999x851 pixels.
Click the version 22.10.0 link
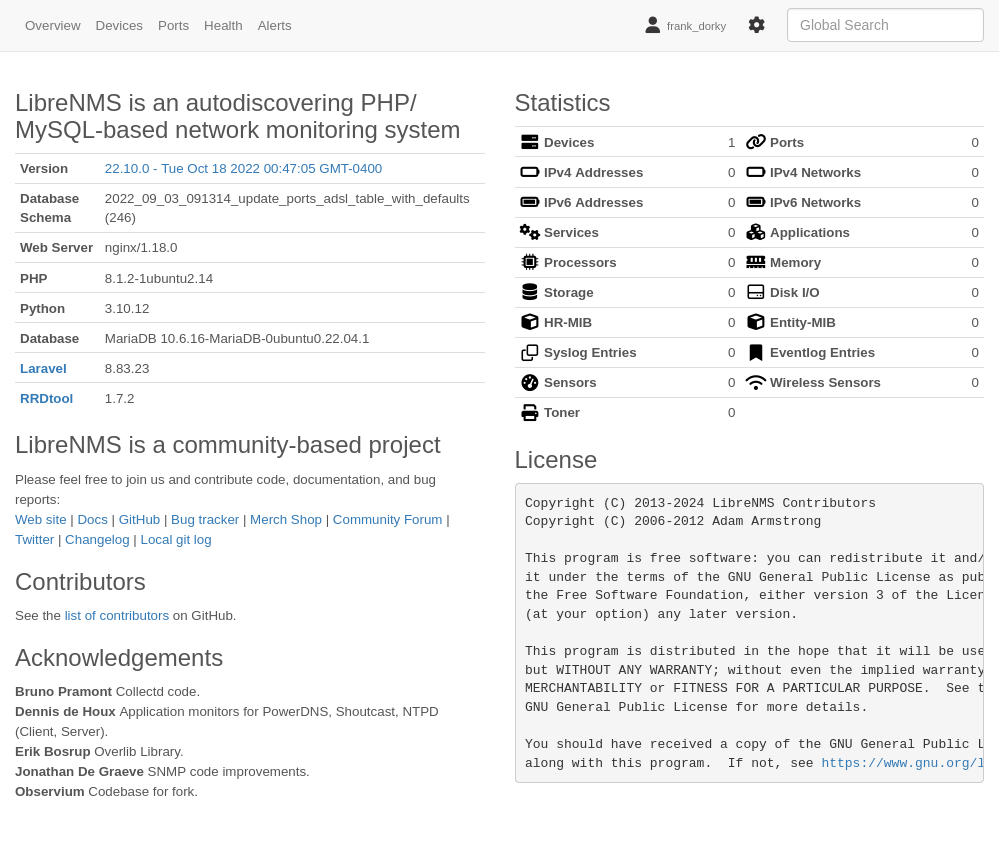coord(243,168)
